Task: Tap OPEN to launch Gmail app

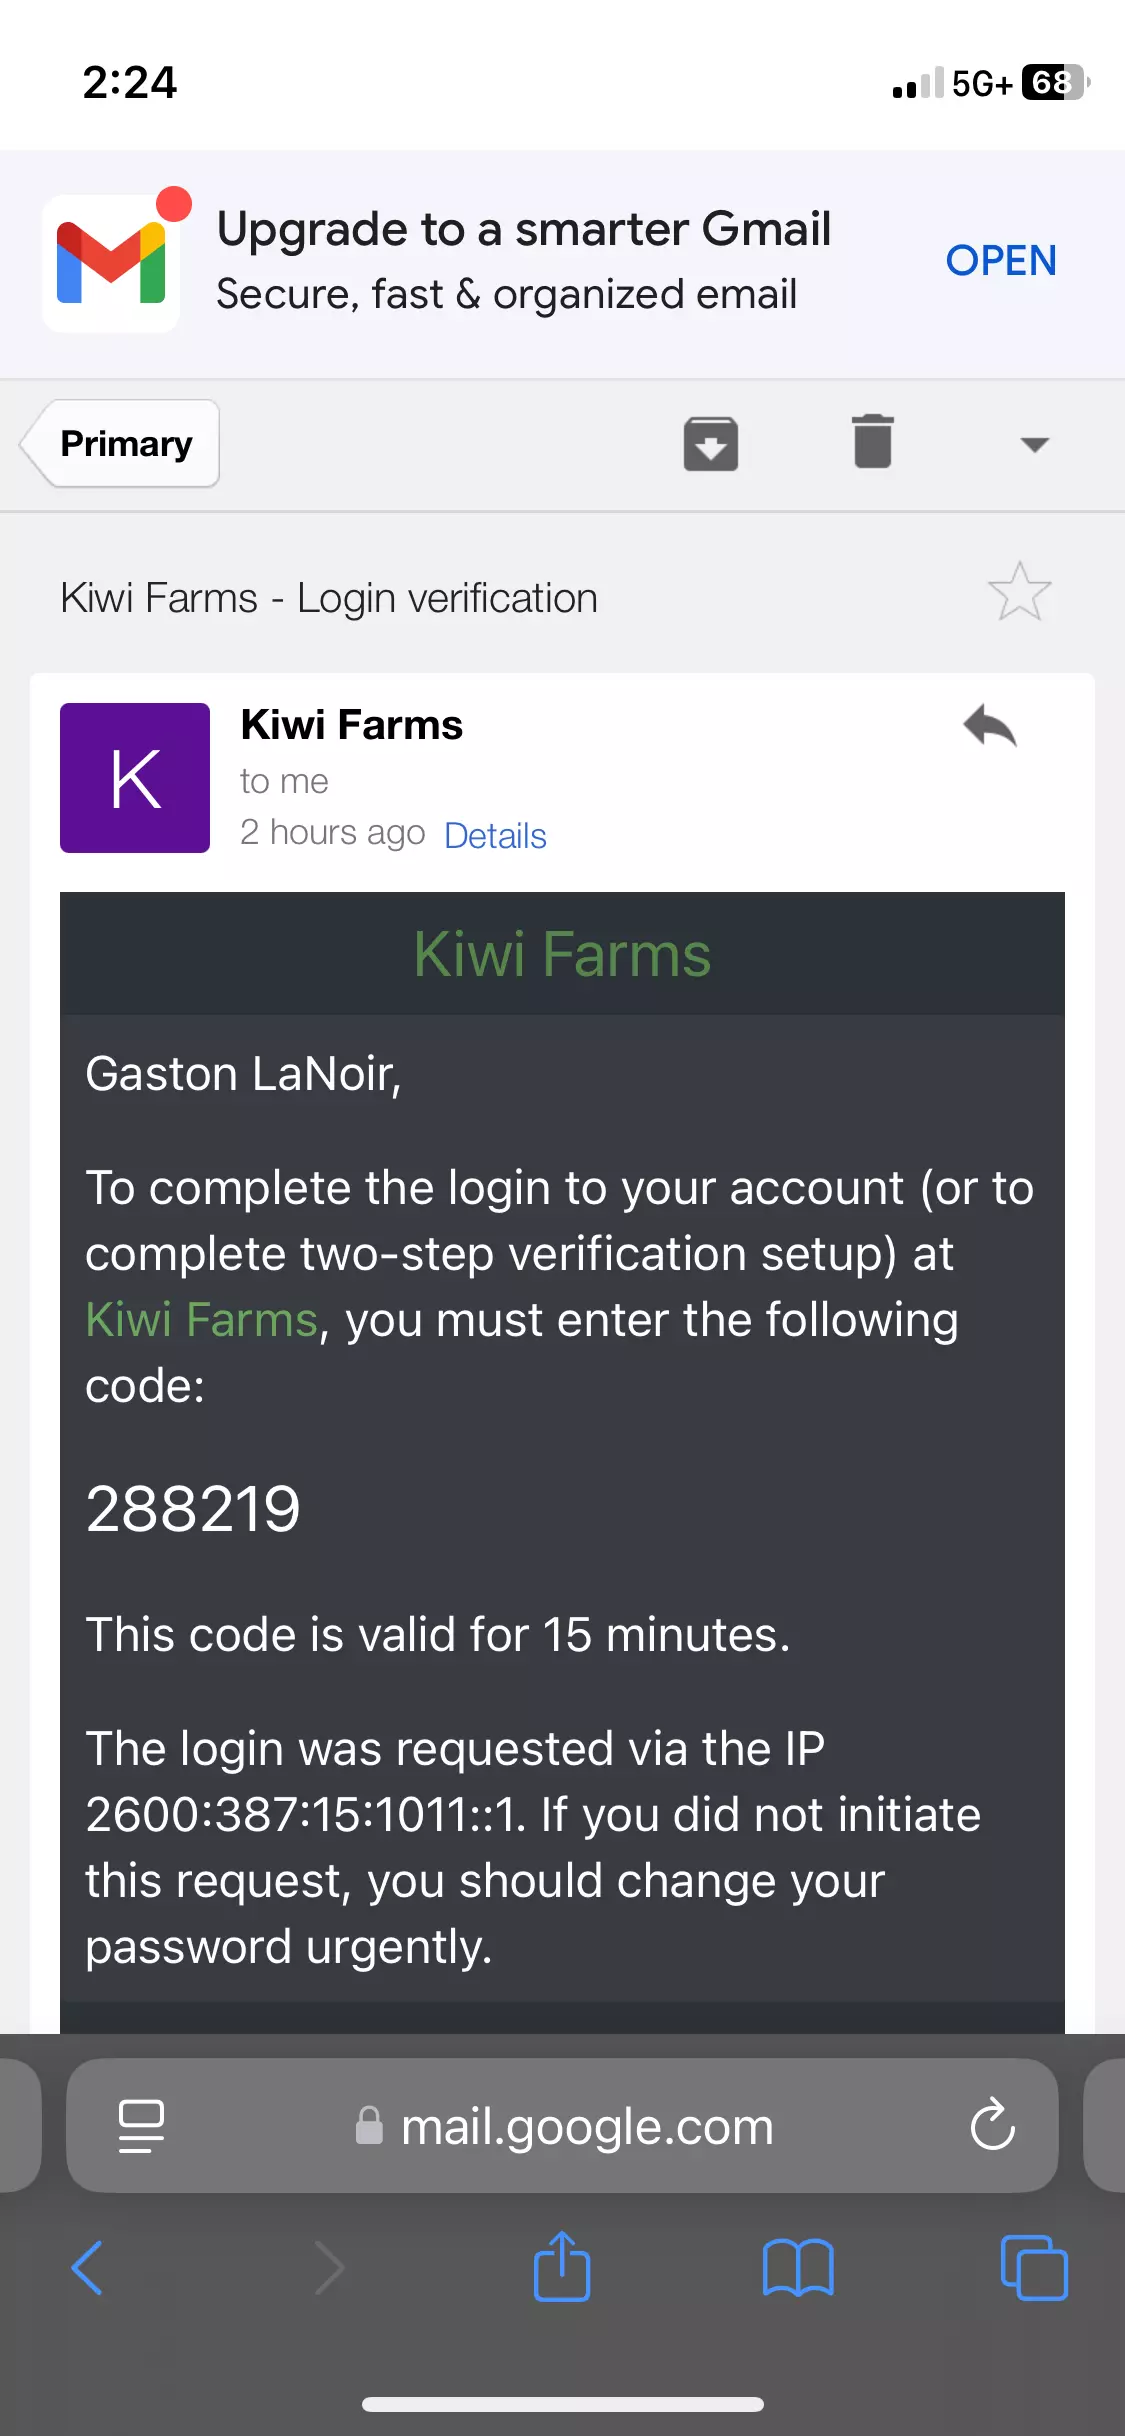Action: click(x=1001, y=261)
